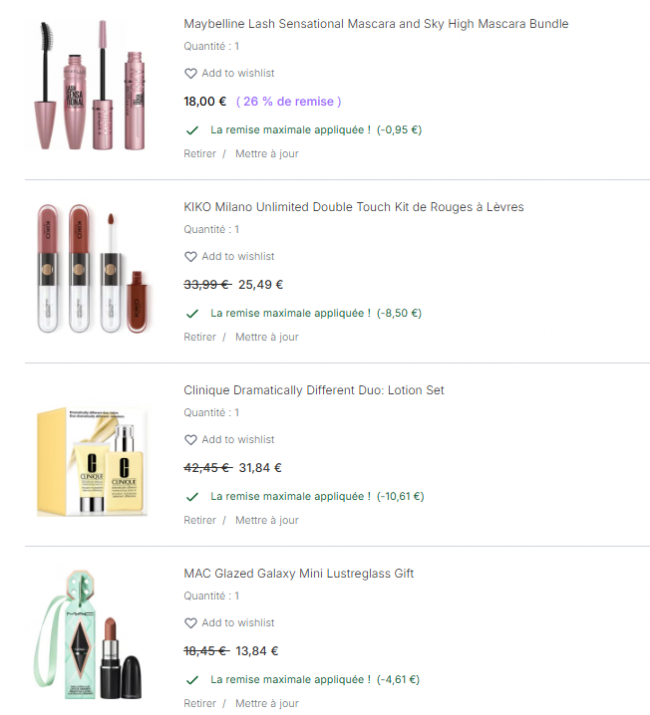
Task: Click Mettre à jour under the Clinique Lotion Set
Action: coord(267,520)
